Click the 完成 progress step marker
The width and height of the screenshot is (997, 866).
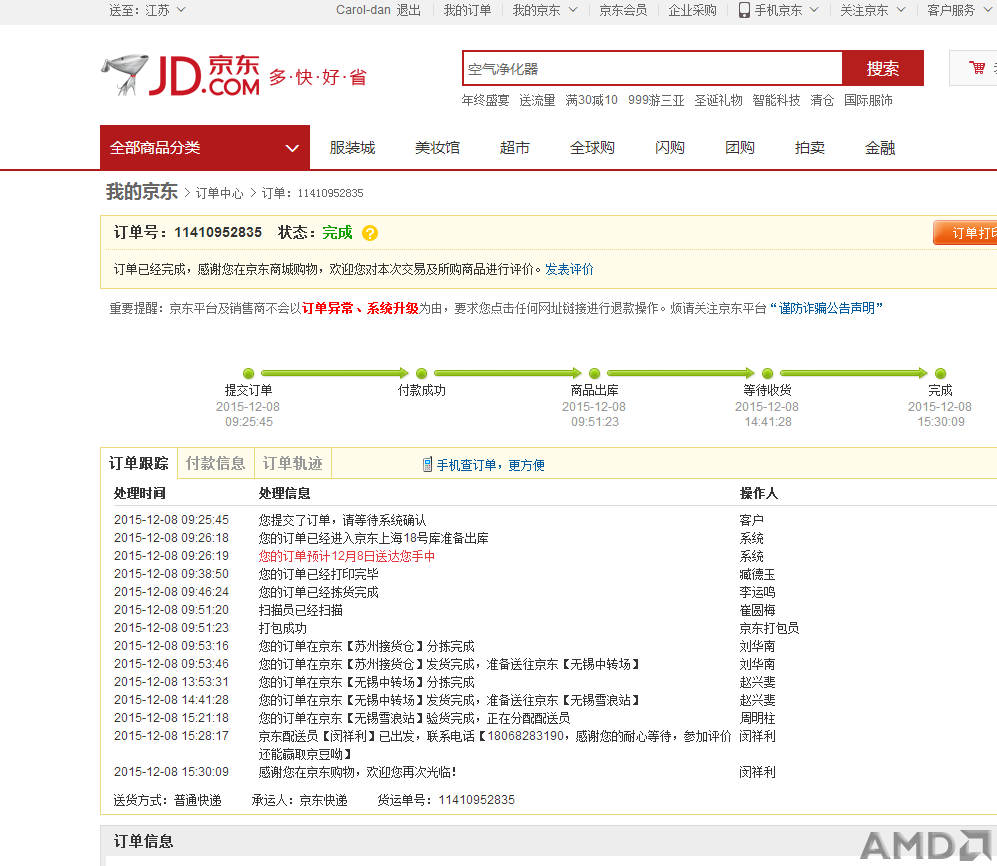(x=940, y=374)
